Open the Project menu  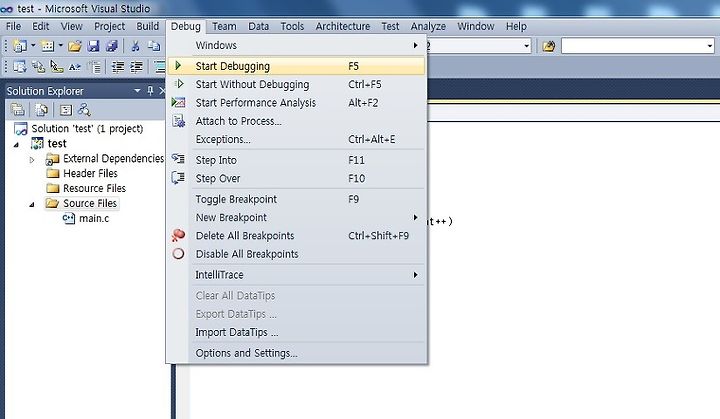point(109,26)
